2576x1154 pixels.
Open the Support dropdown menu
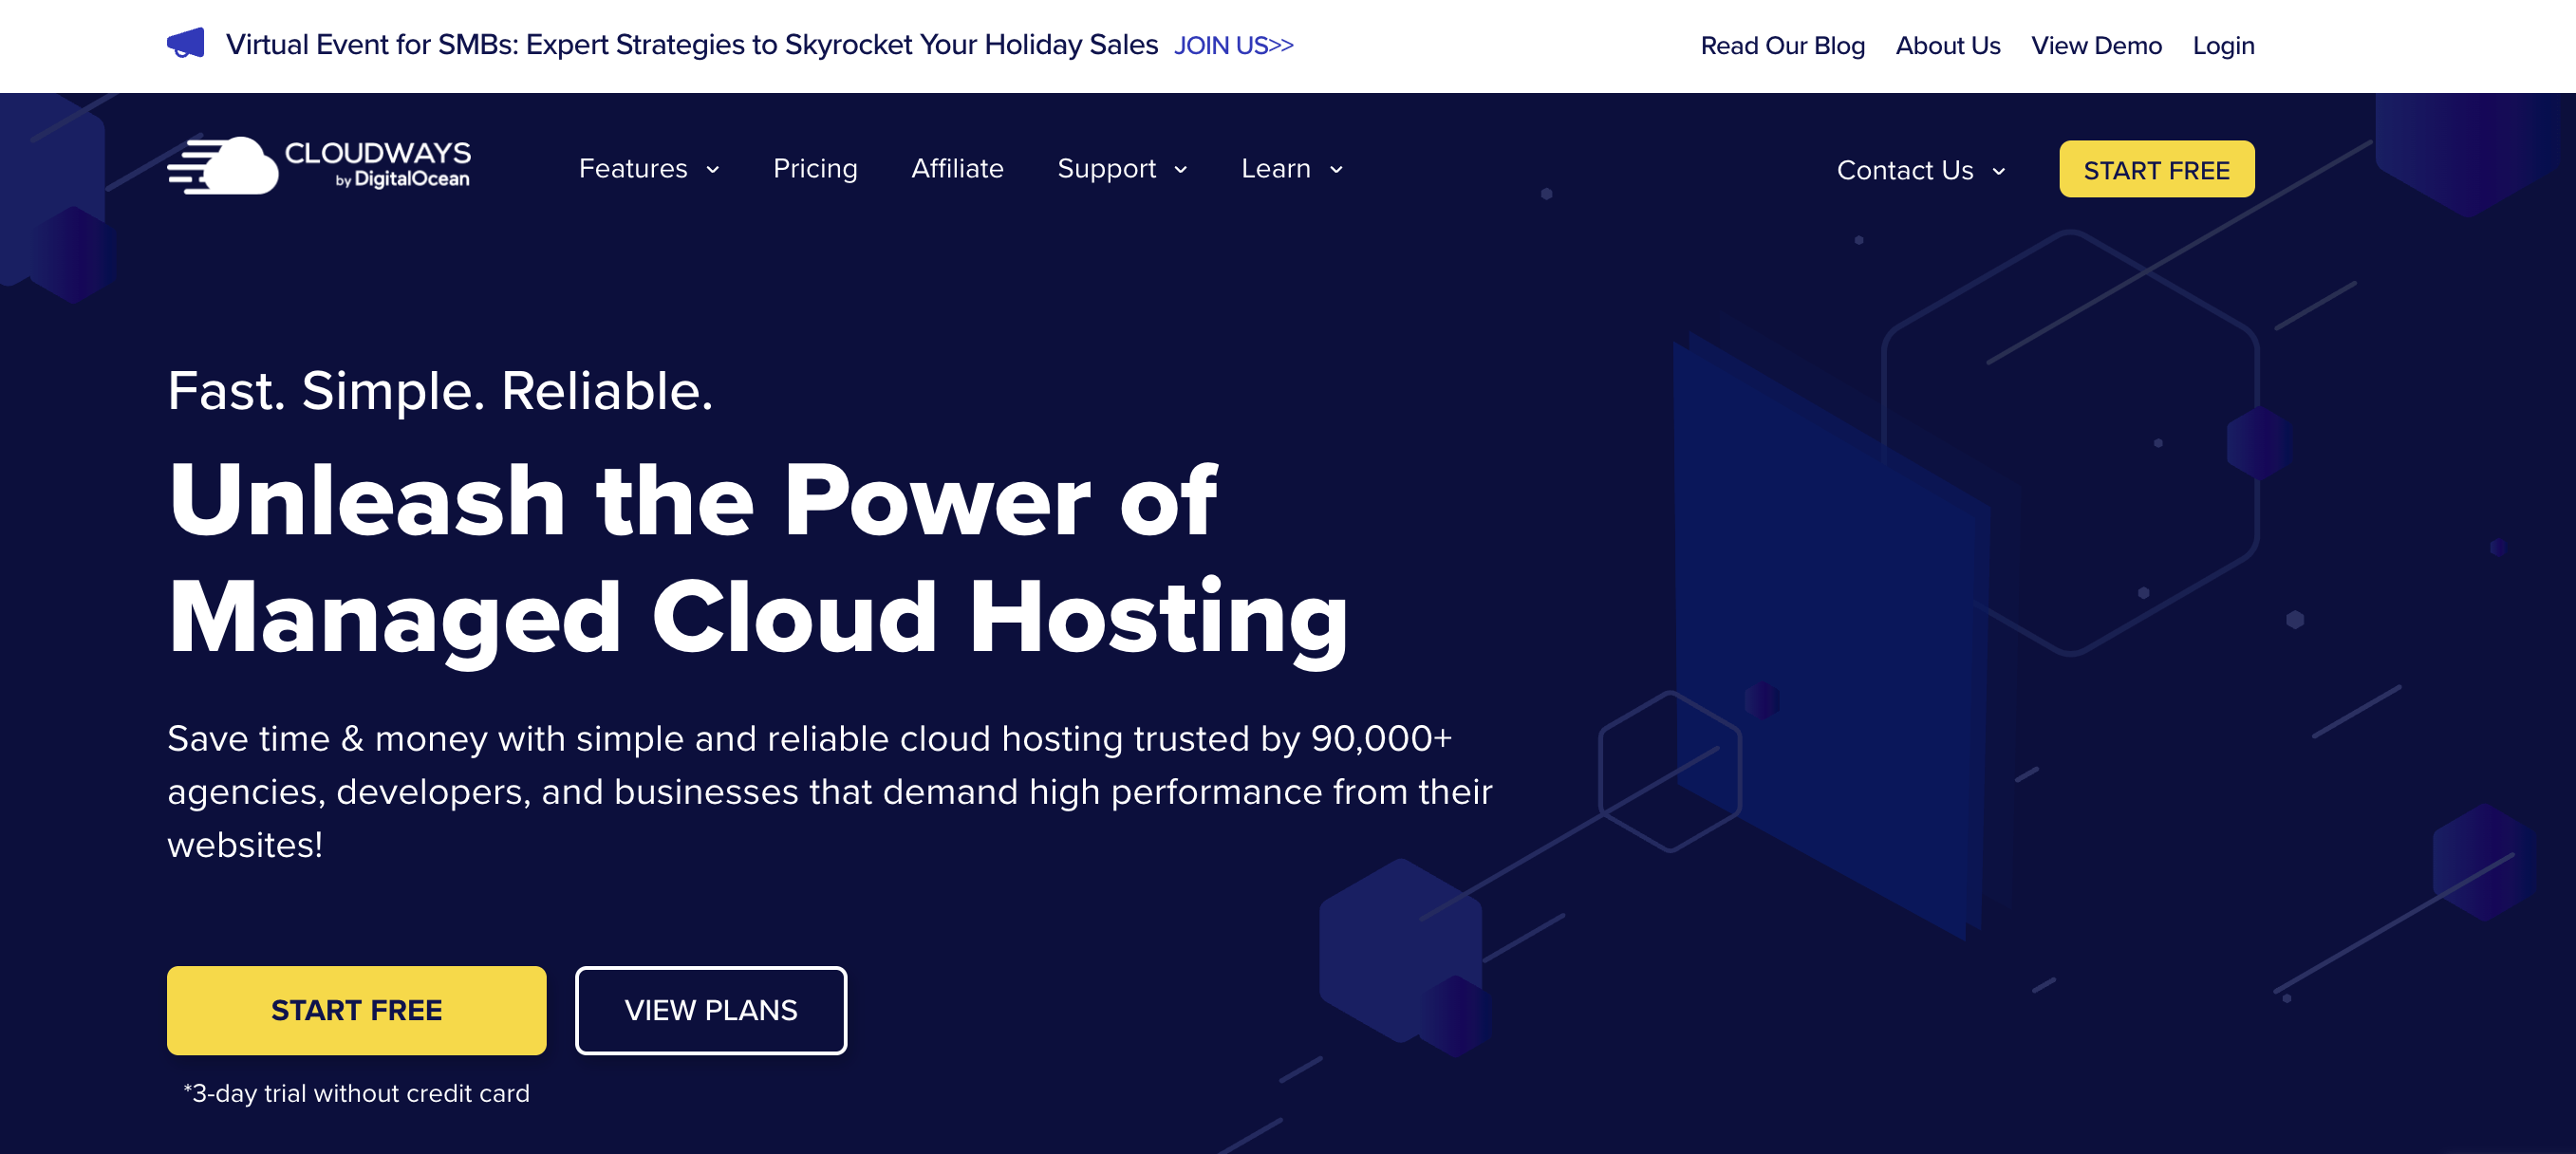(x=1106, y=169)
